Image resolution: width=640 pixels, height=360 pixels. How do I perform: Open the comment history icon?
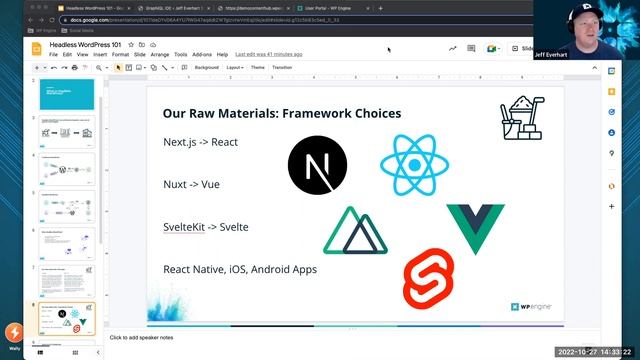coord(471,49)
